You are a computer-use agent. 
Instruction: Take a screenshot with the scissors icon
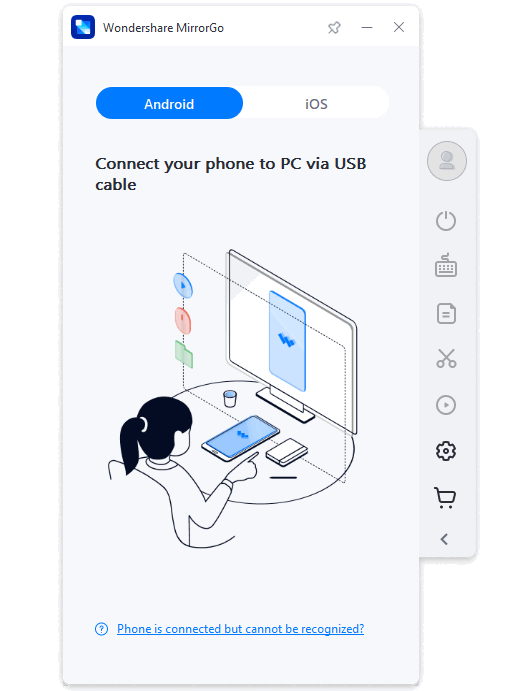[x=446, y=359]
